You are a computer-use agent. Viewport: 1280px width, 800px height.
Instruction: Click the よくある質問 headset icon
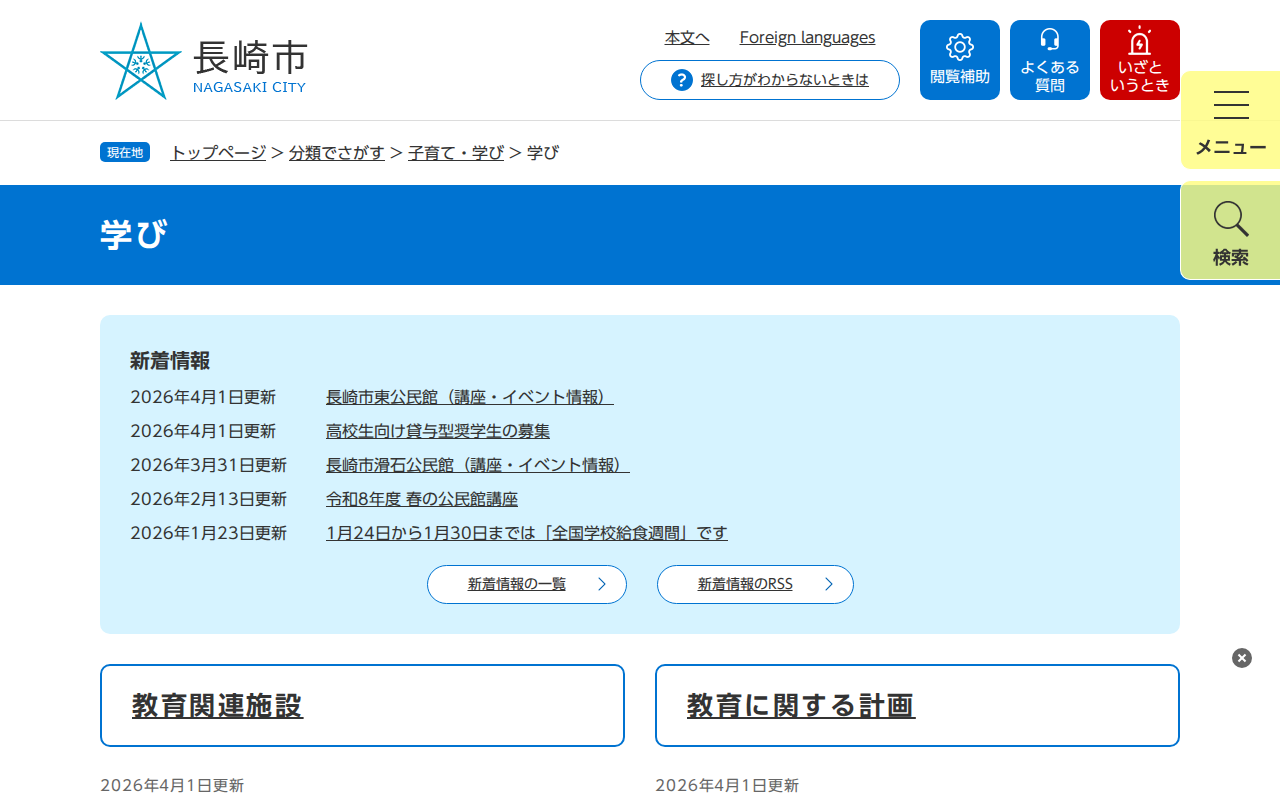click(1049, 59)
